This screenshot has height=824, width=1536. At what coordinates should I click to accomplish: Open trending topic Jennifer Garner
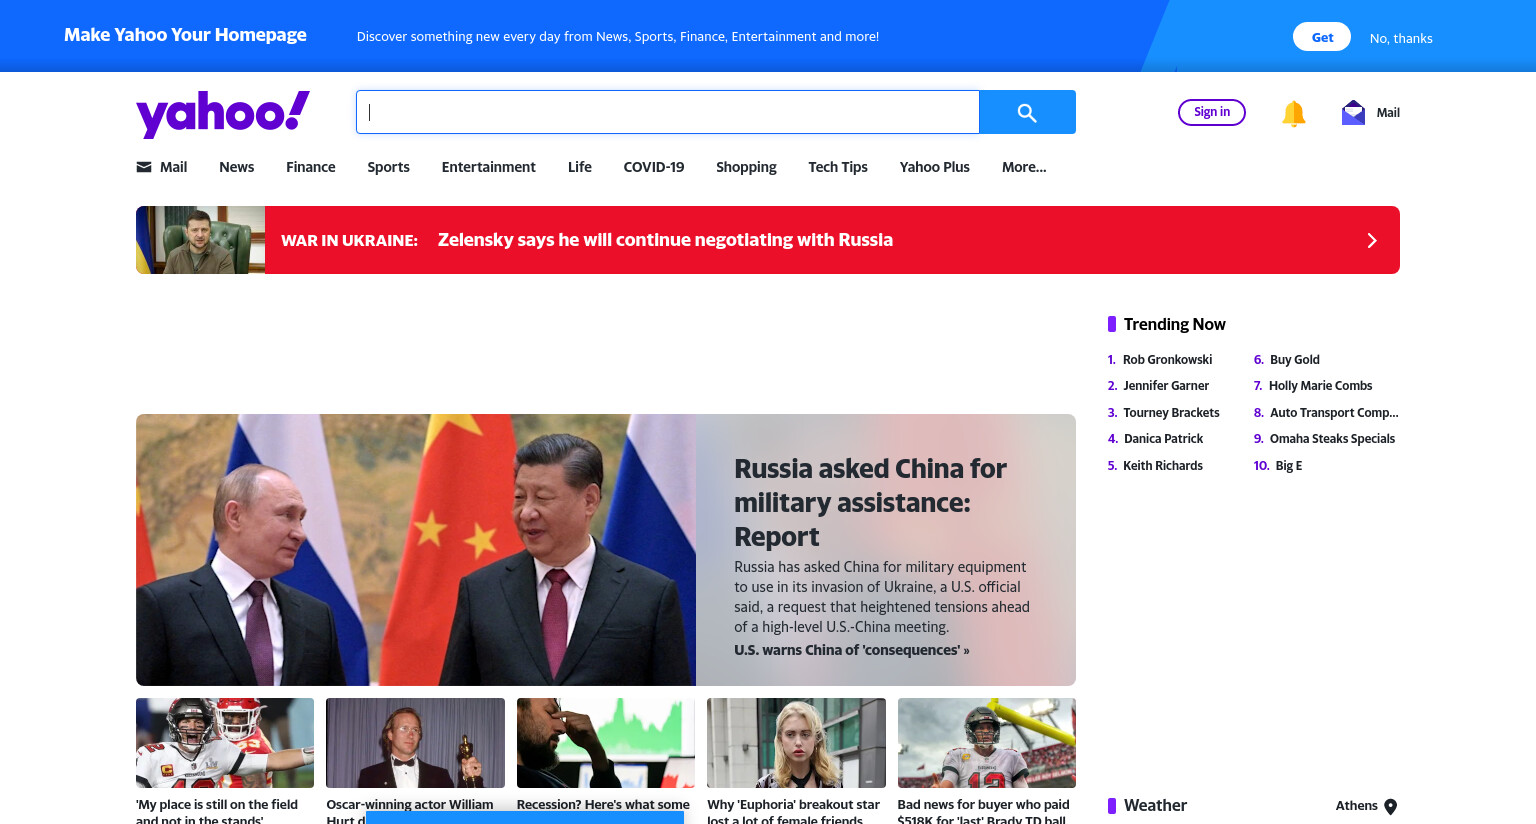click(1166, 386)
